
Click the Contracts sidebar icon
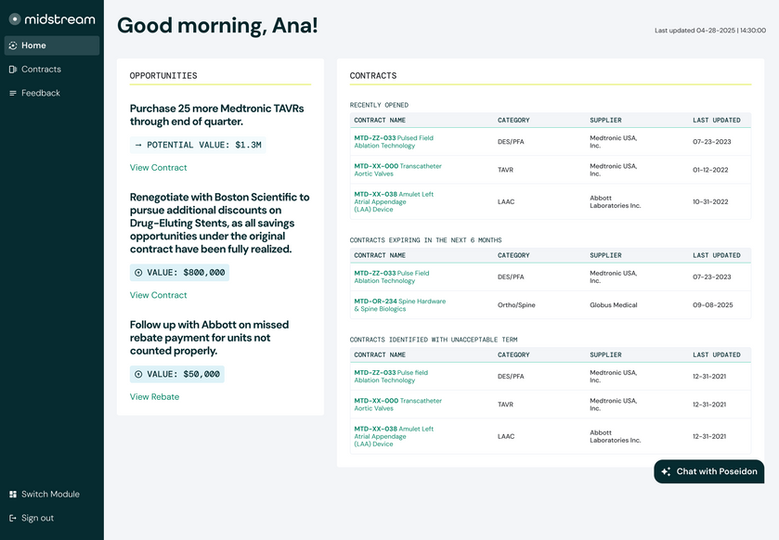(x=13, y=70)
